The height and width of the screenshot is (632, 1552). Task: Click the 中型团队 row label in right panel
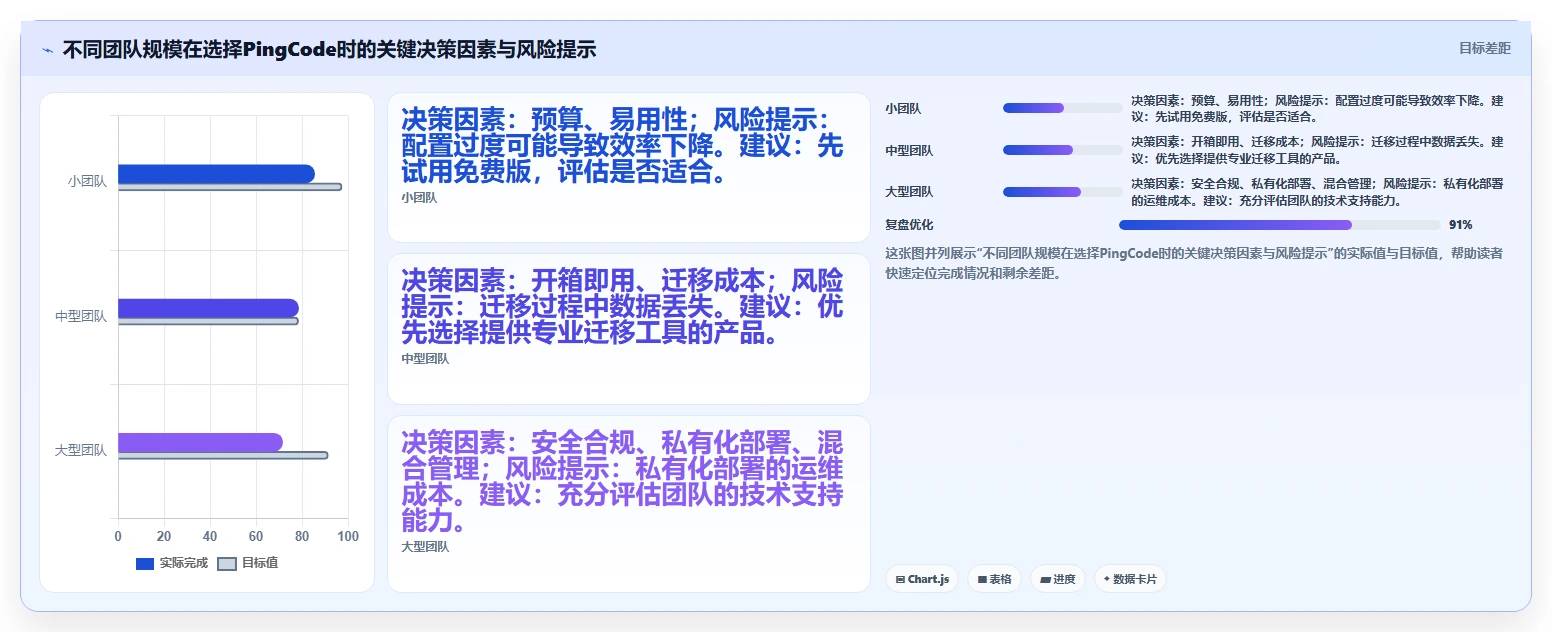(x=909, y=150)
